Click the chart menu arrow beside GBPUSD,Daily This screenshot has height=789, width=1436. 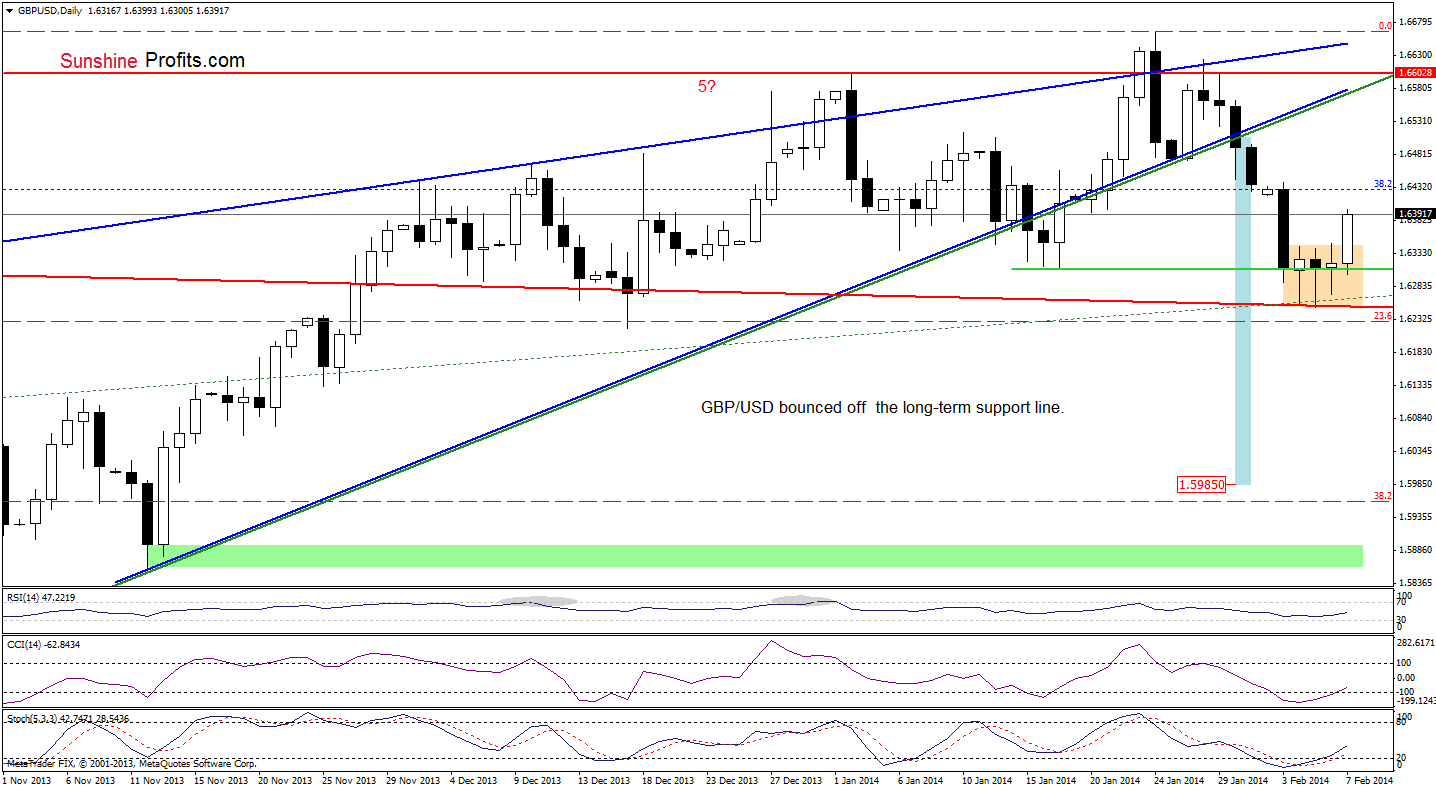click(9, 10)
